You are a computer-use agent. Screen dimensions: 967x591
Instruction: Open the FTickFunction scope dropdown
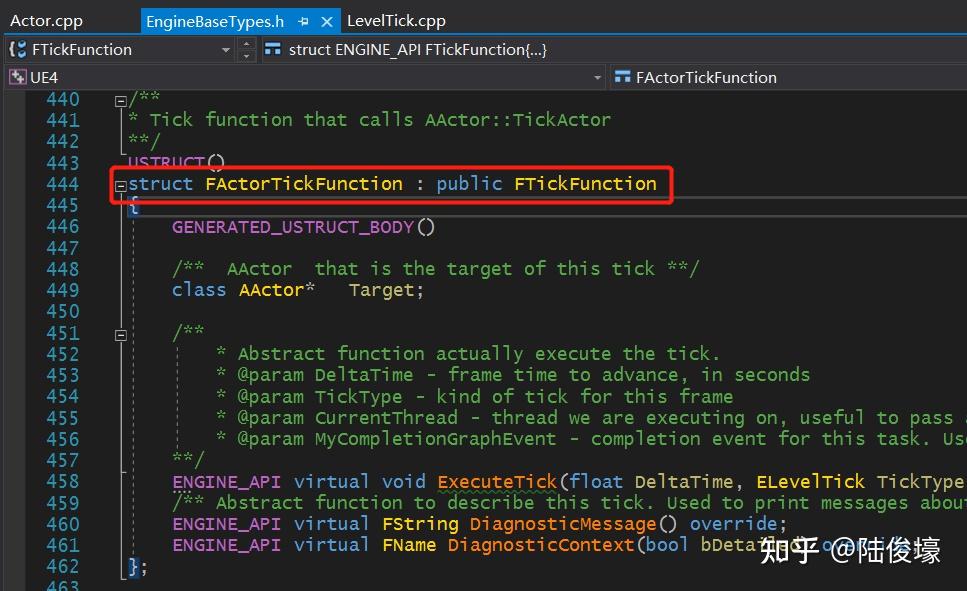coord(228,49)
